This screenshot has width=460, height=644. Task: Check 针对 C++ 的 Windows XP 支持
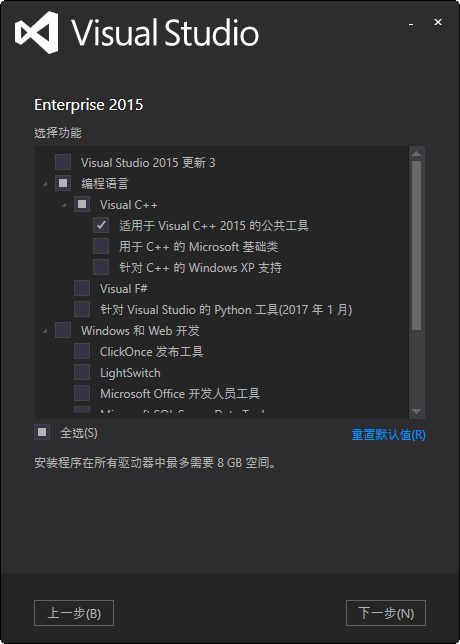(101, 267)
